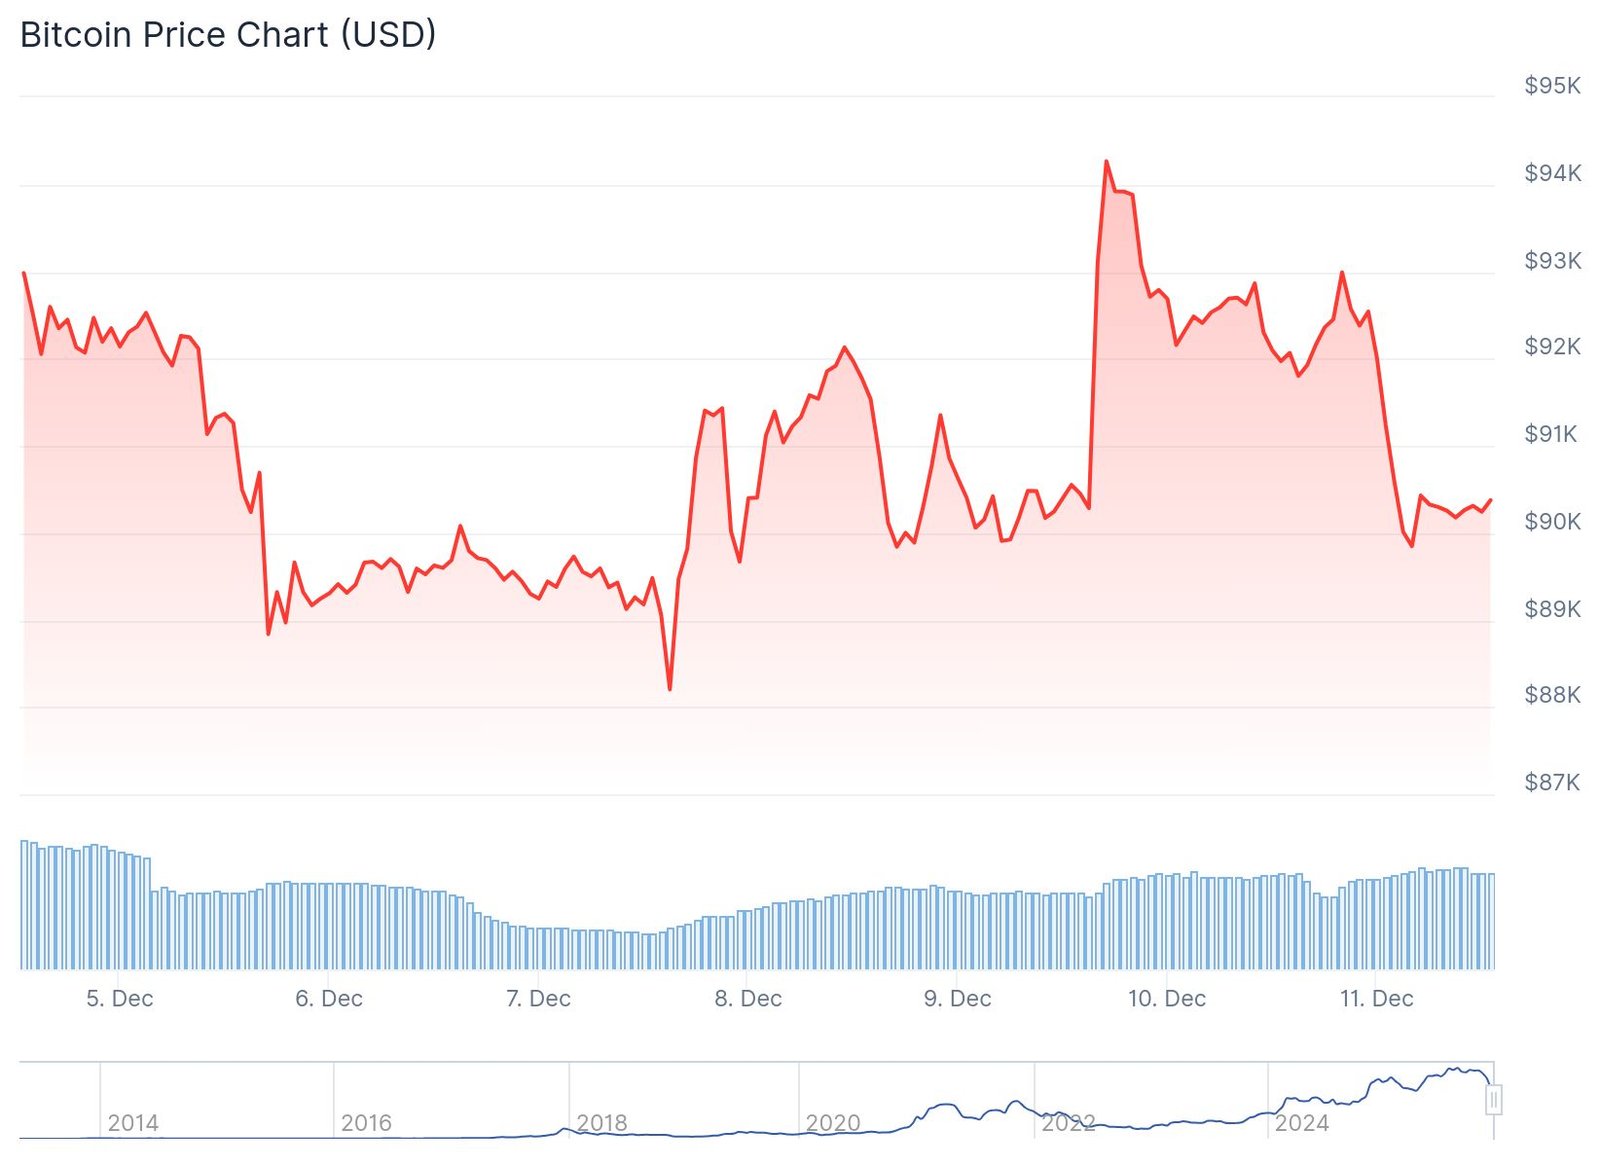Click the $95K price axis label

(x=1552, y=86)
